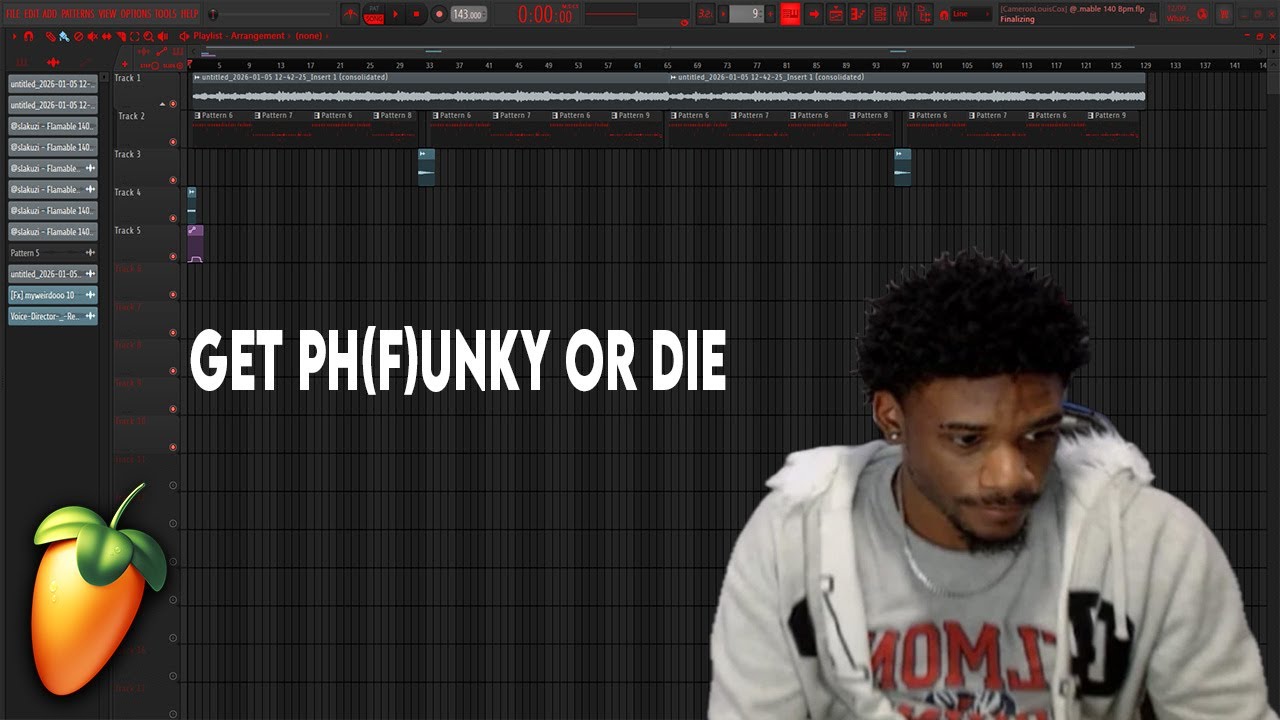Click bar 33 on the timeline ruler
Viewport: 1280px width, 720px height.
click(430, 65)
